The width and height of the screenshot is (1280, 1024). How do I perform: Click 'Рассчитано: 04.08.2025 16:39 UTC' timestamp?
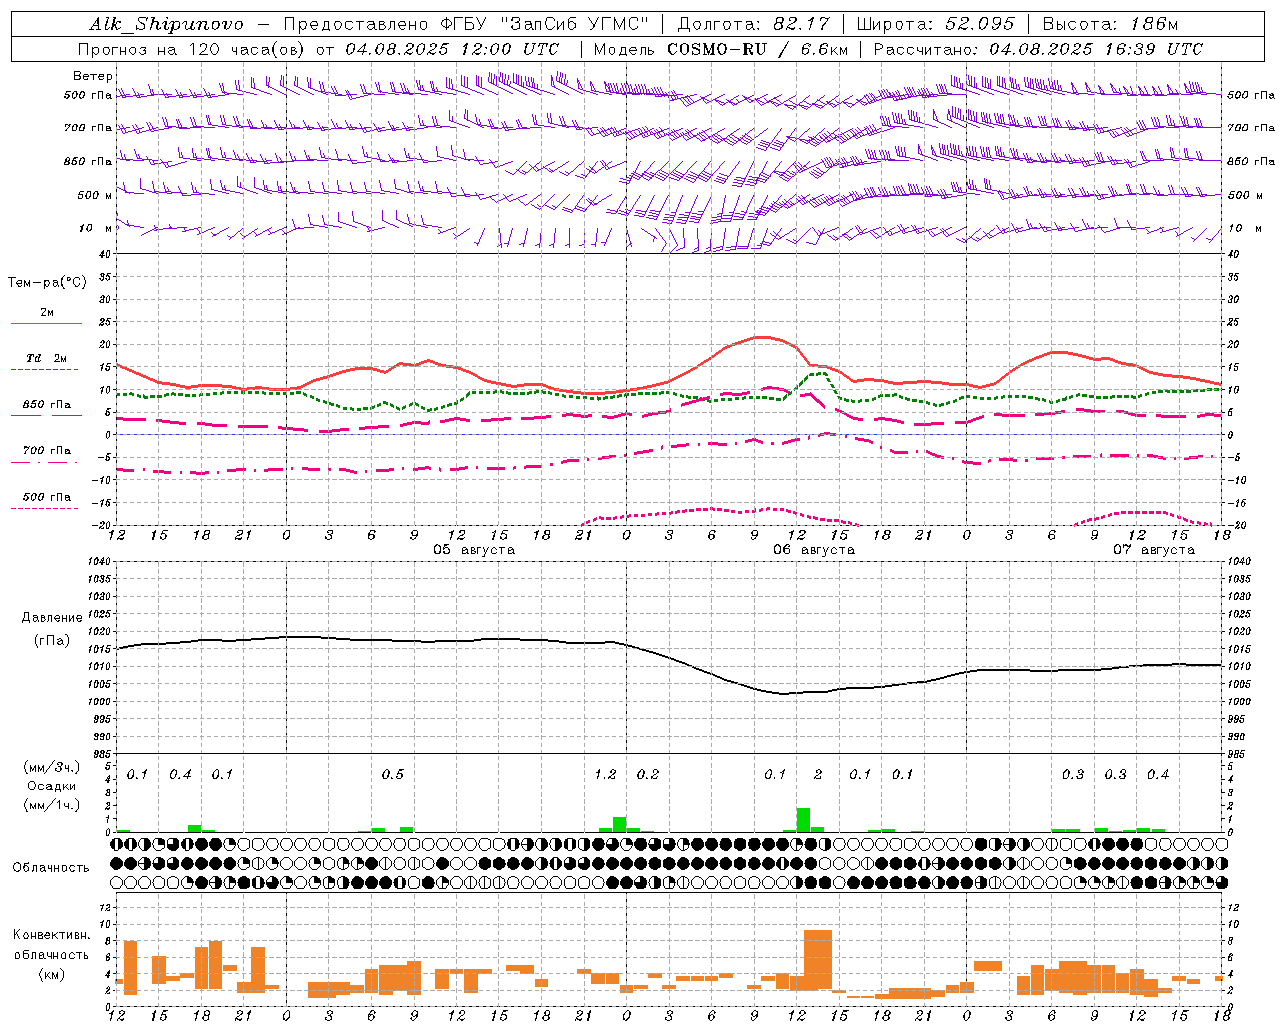point(1038,49)
